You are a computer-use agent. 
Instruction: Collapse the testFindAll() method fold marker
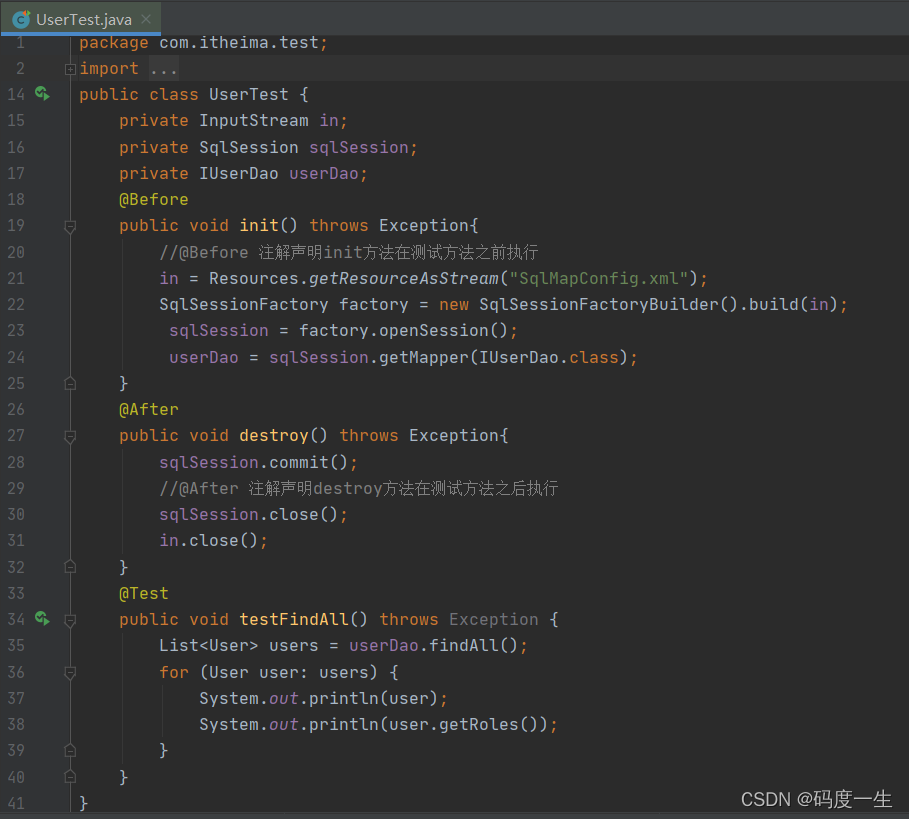[70, 621]
